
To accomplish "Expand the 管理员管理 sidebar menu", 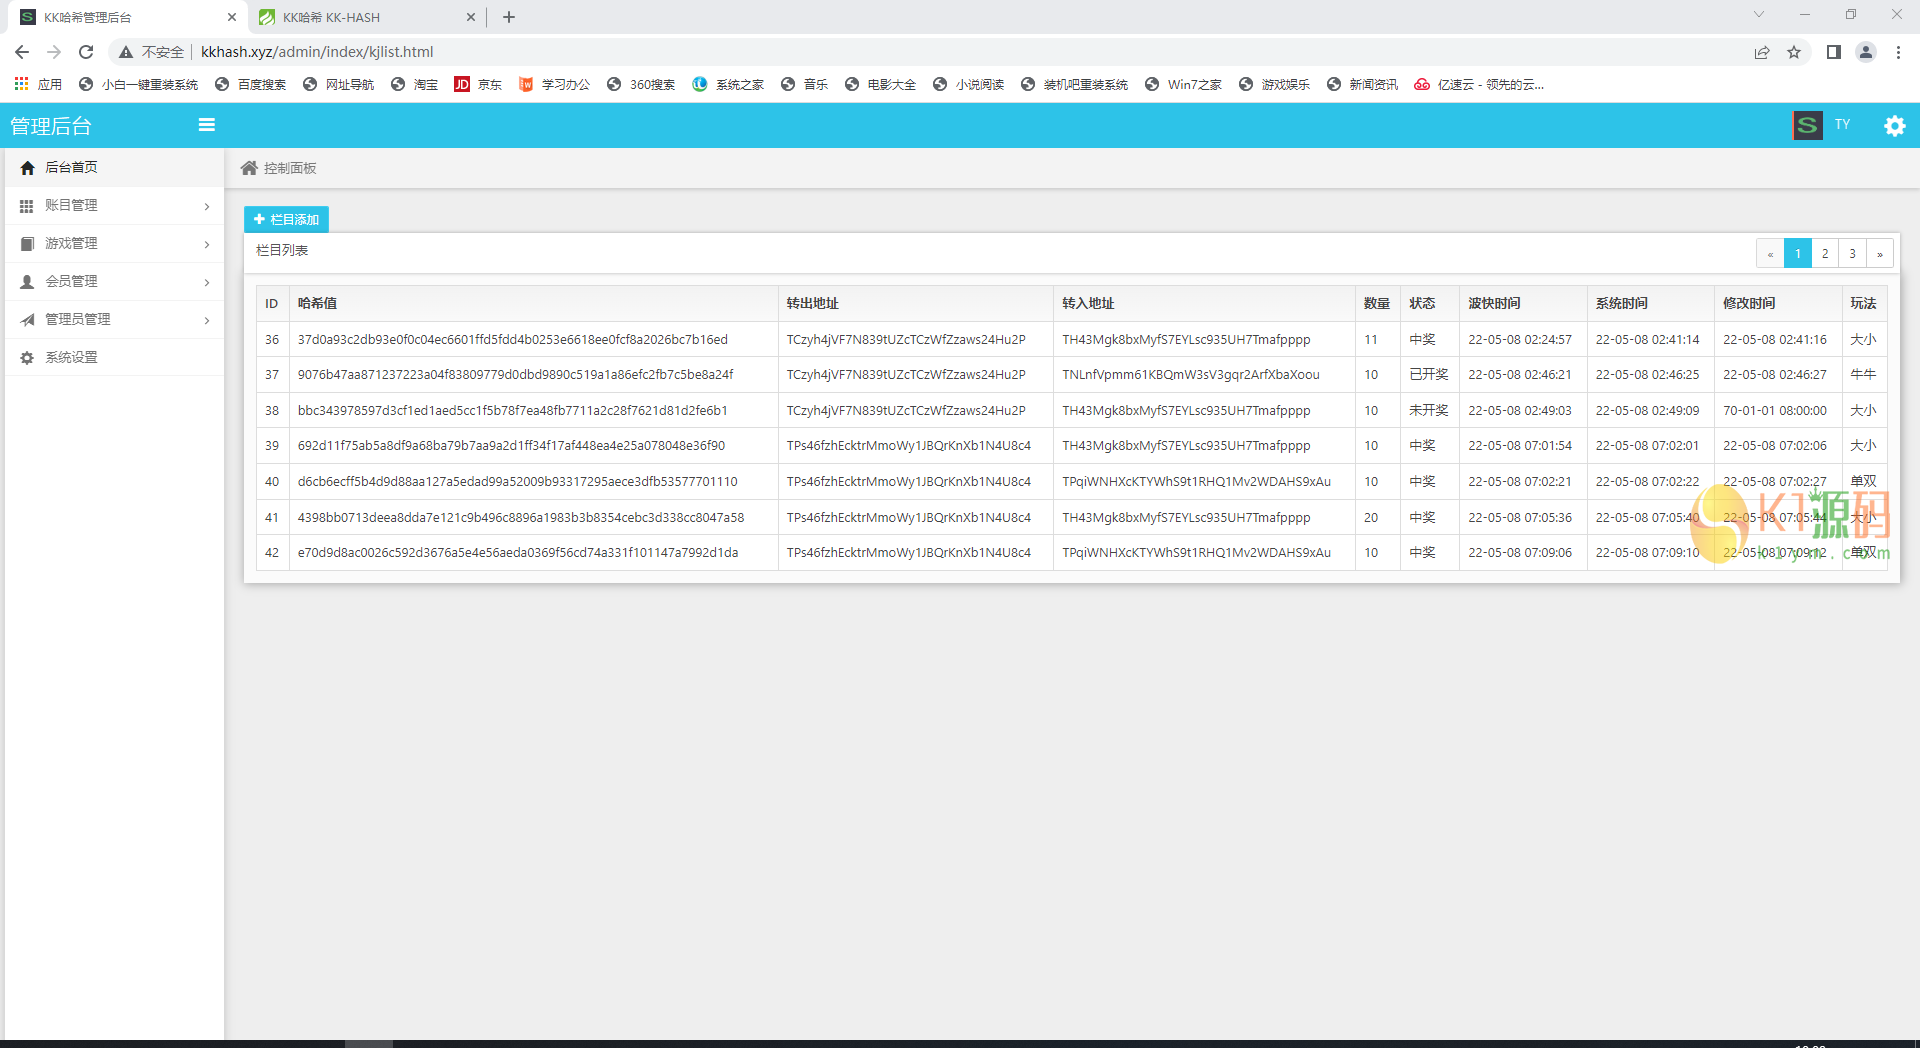I will (x=112, y=320).
